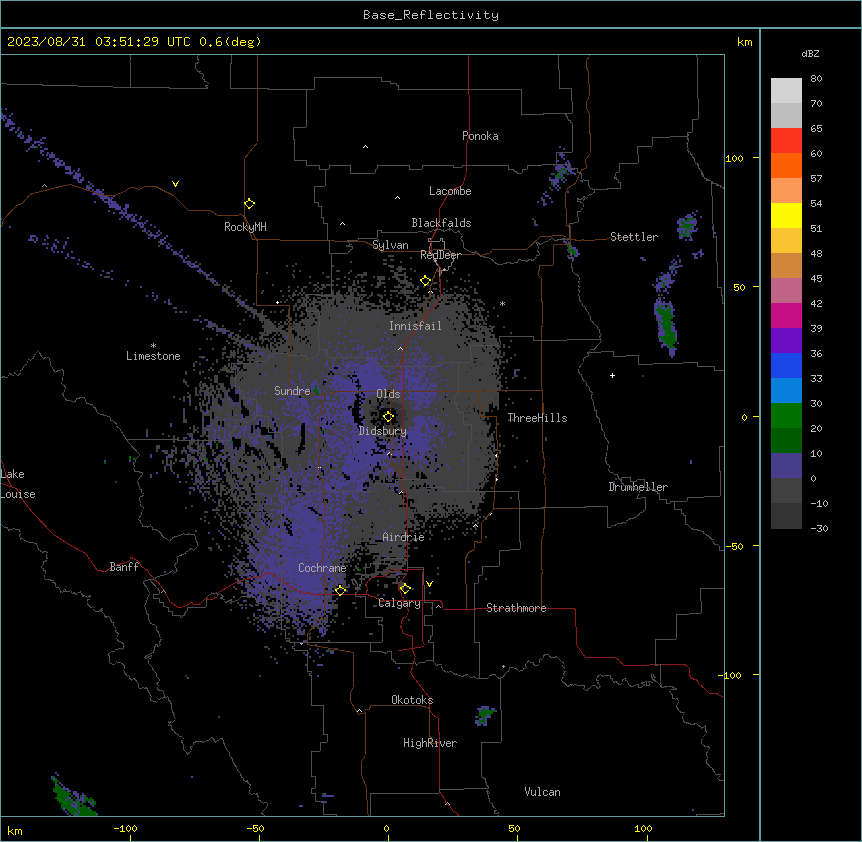Click the -100 km tick on right axis
The height and width of the screenshot is (842, 862).
click(731, 675)
